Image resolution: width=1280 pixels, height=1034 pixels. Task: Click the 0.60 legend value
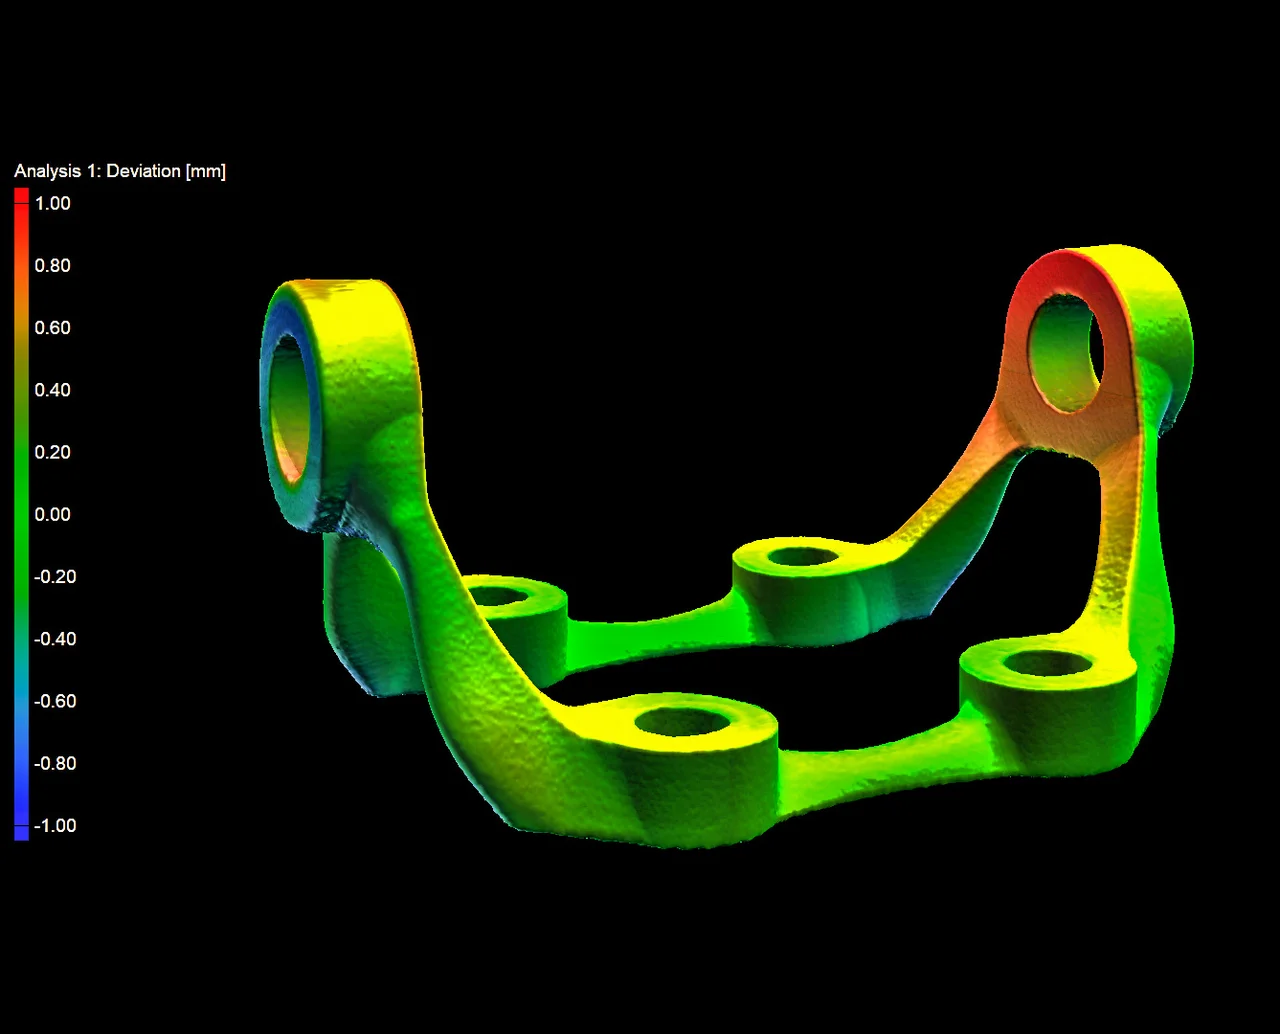click(x=53, y=328)
